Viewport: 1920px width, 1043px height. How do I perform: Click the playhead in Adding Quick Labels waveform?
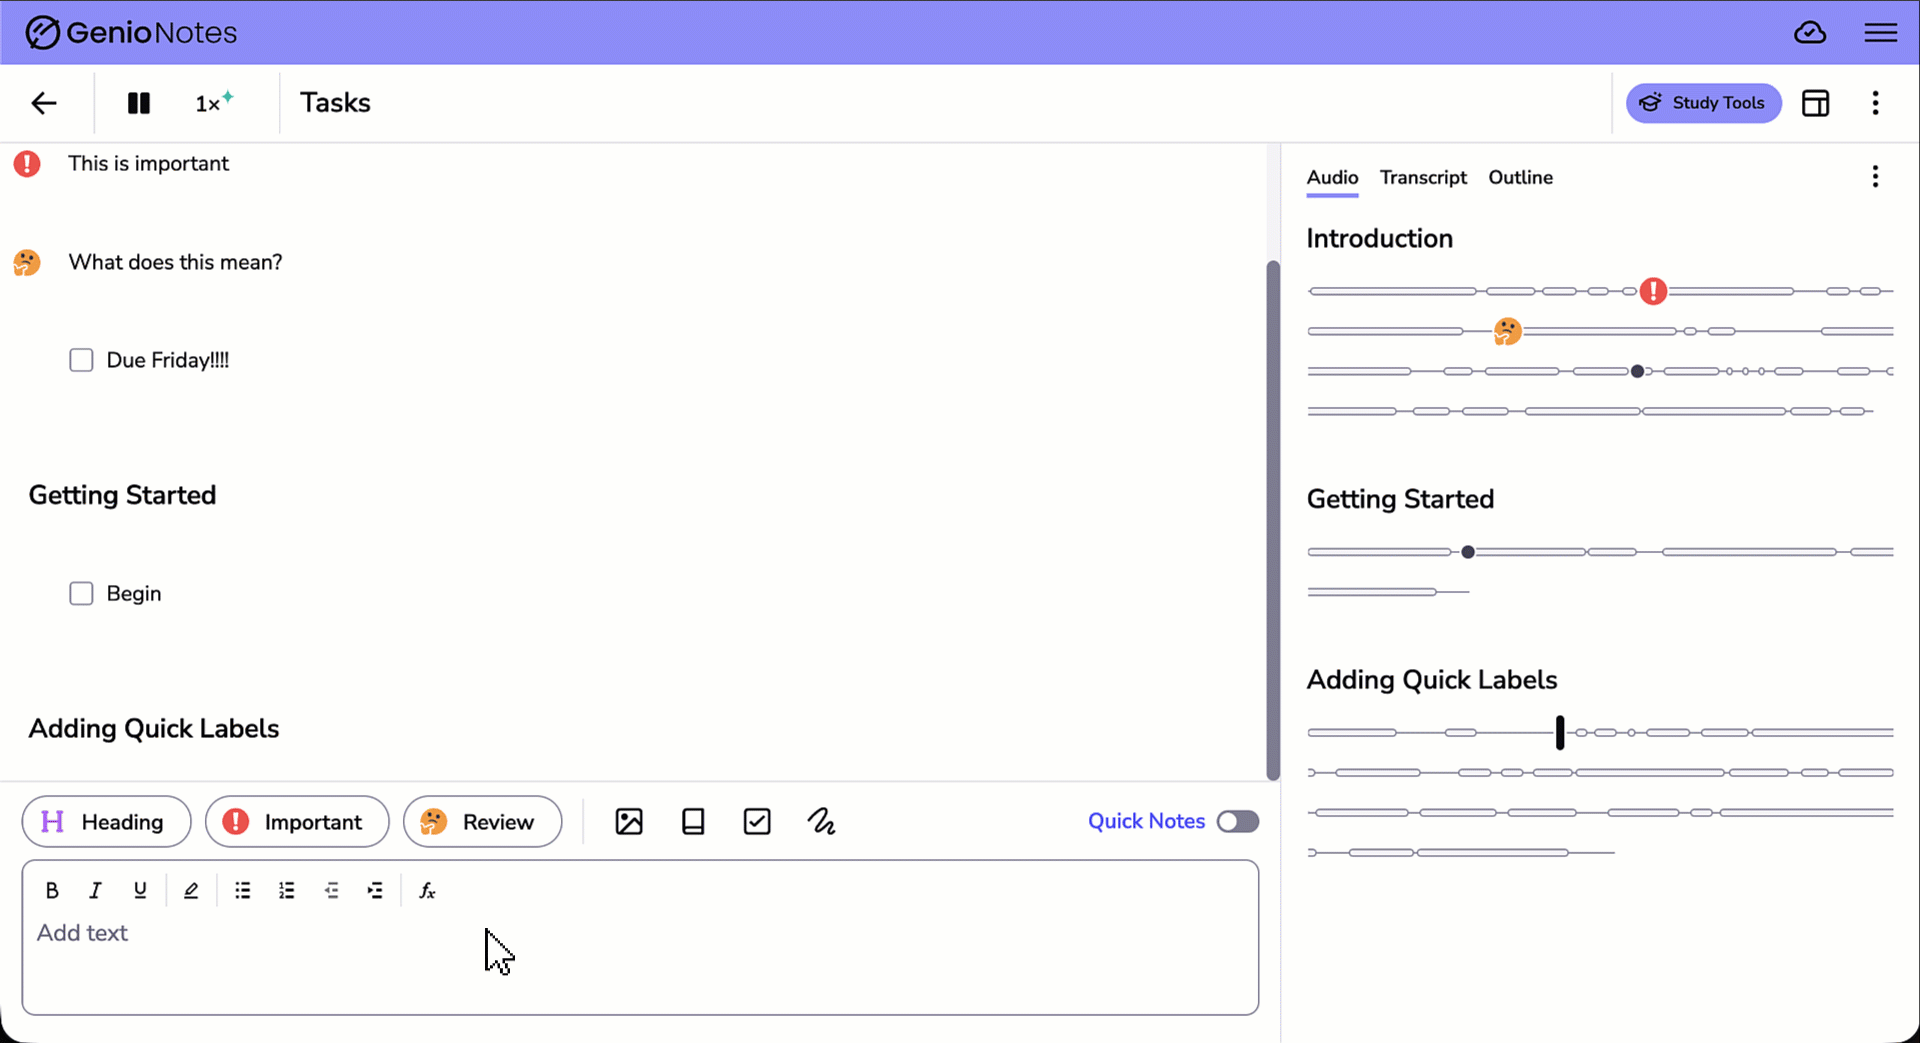tap(1560, 732)
